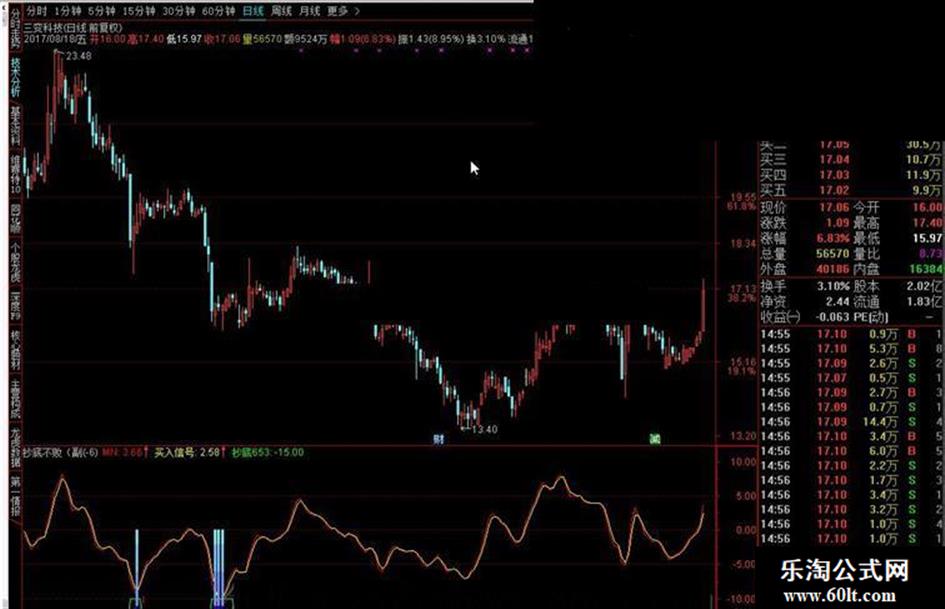Click the 总量 56570 value
The width and height of the screenshot is (945, 609).
coord(832,254)
